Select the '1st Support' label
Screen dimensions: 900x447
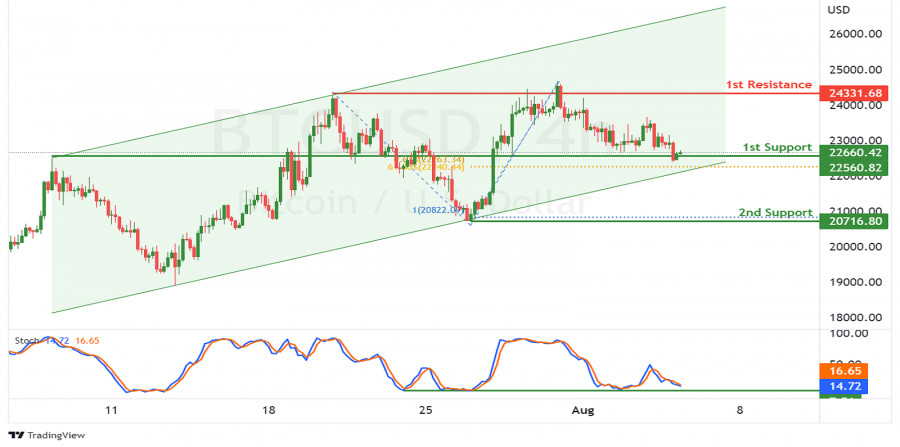click(x=777, y=148)
